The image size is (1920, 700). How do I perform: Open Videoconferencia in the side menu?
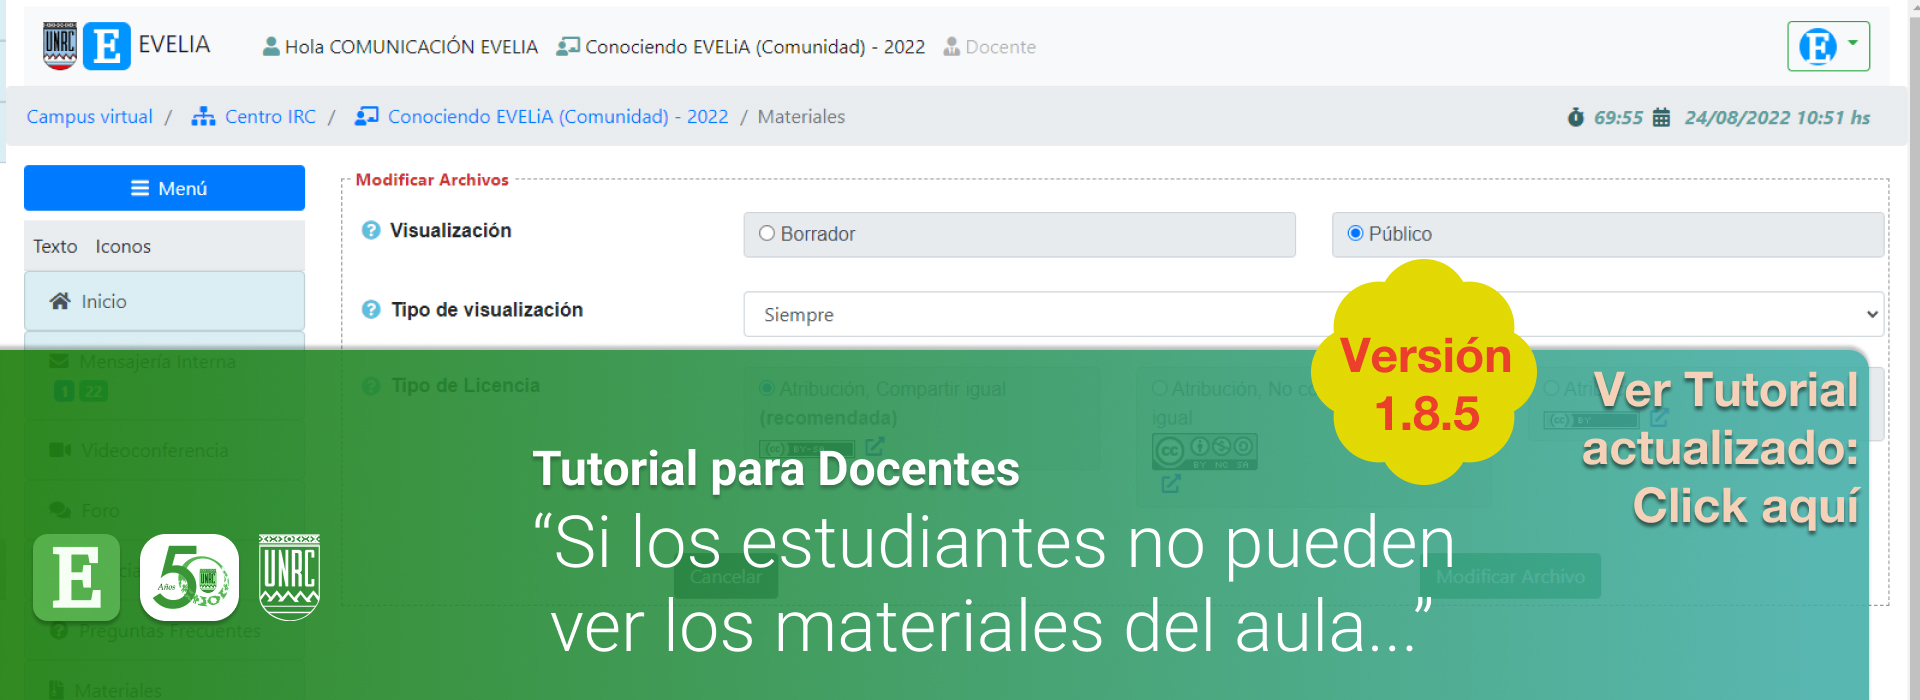coord(164,451)
